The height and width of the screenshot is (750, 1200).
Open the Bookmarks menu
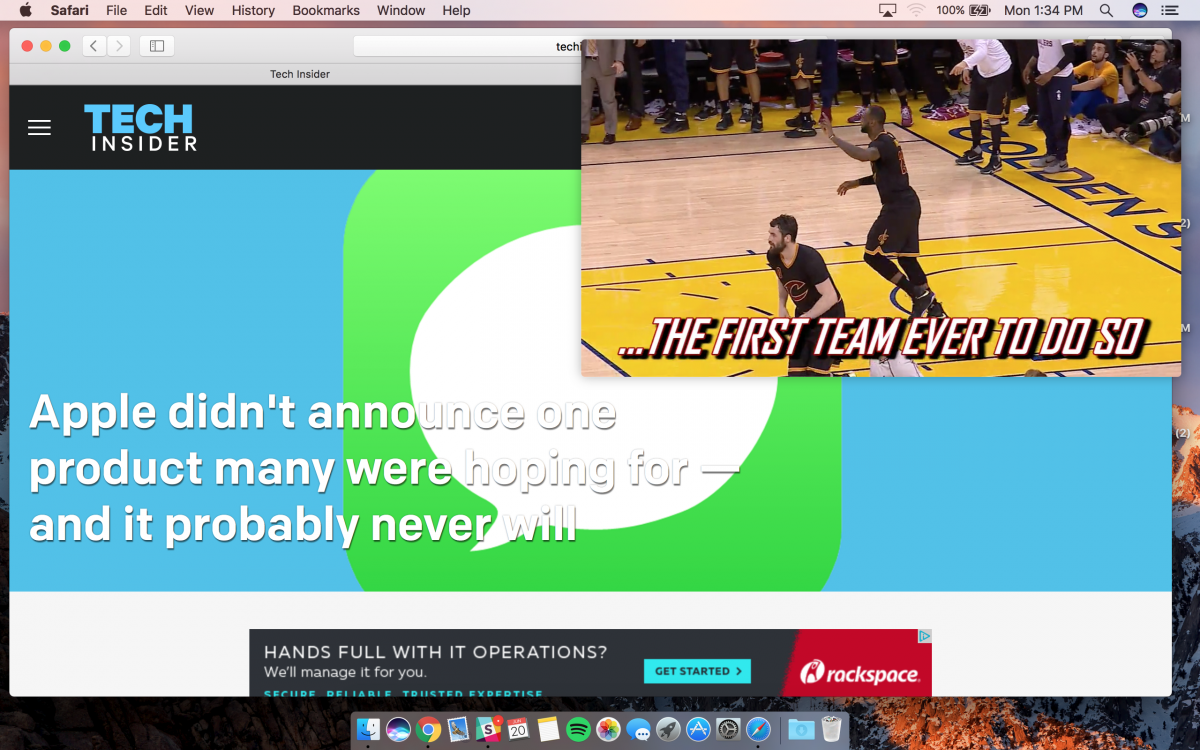[326, 10]
